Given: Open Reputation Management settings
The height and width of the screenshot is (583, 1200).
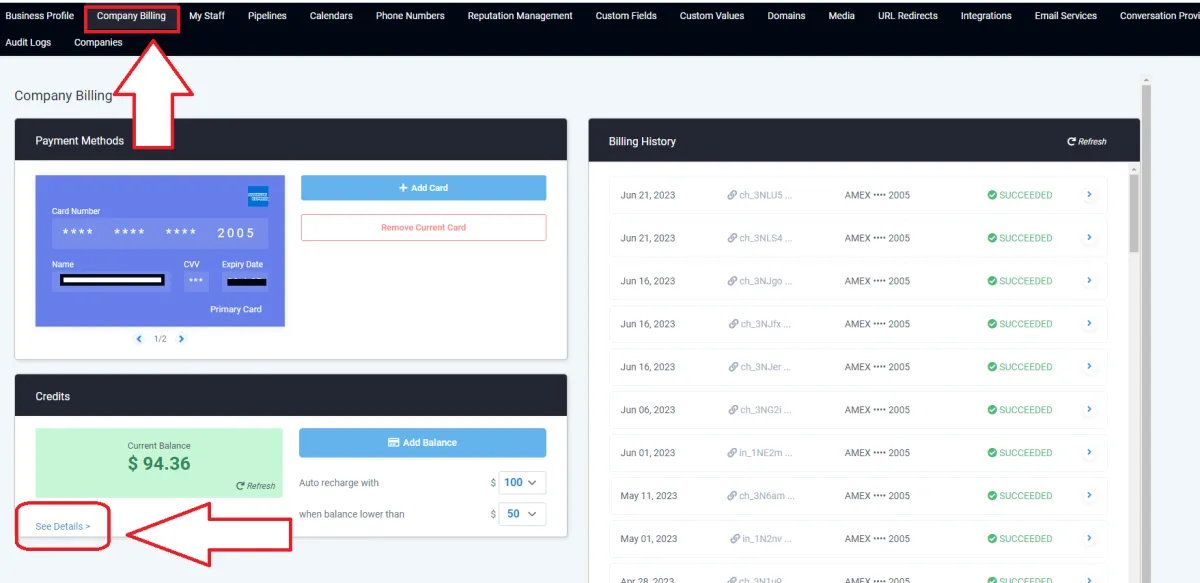Looking at the screenshot, I should (x=520, y=16).
